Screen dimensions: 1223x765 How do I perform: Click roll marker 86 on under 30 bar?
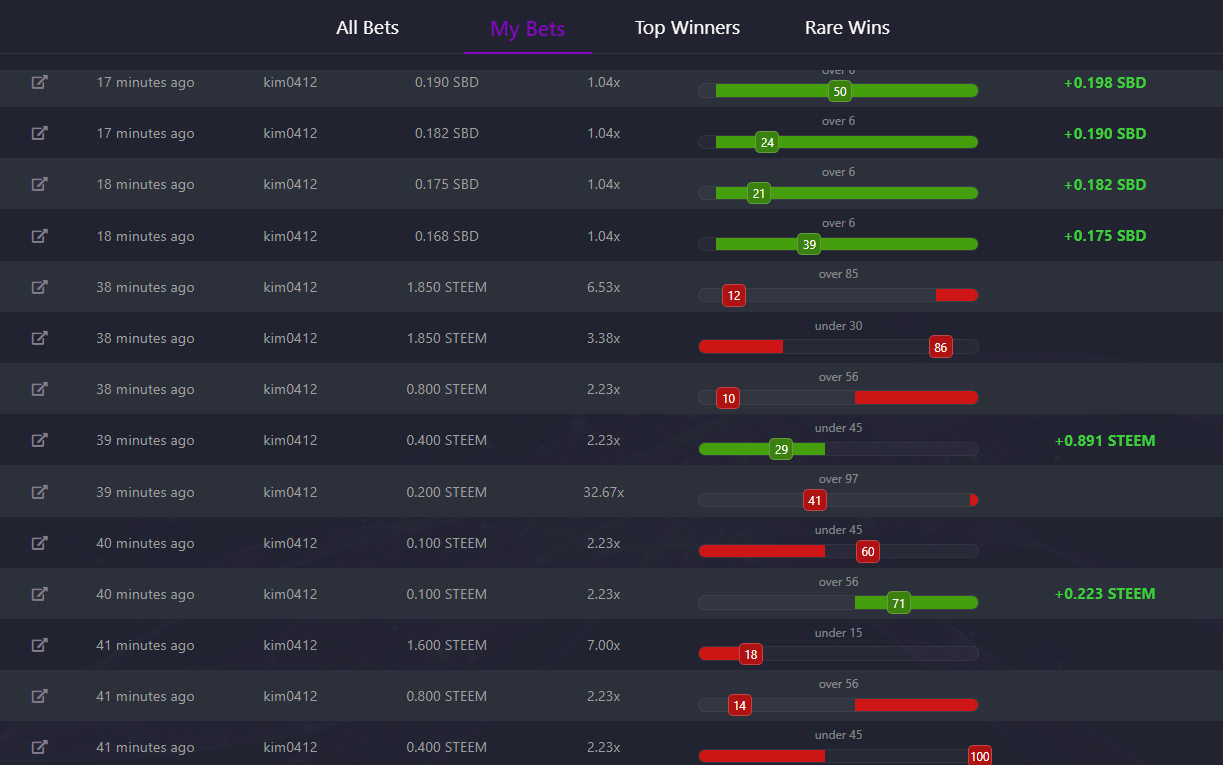pos(940,347)
